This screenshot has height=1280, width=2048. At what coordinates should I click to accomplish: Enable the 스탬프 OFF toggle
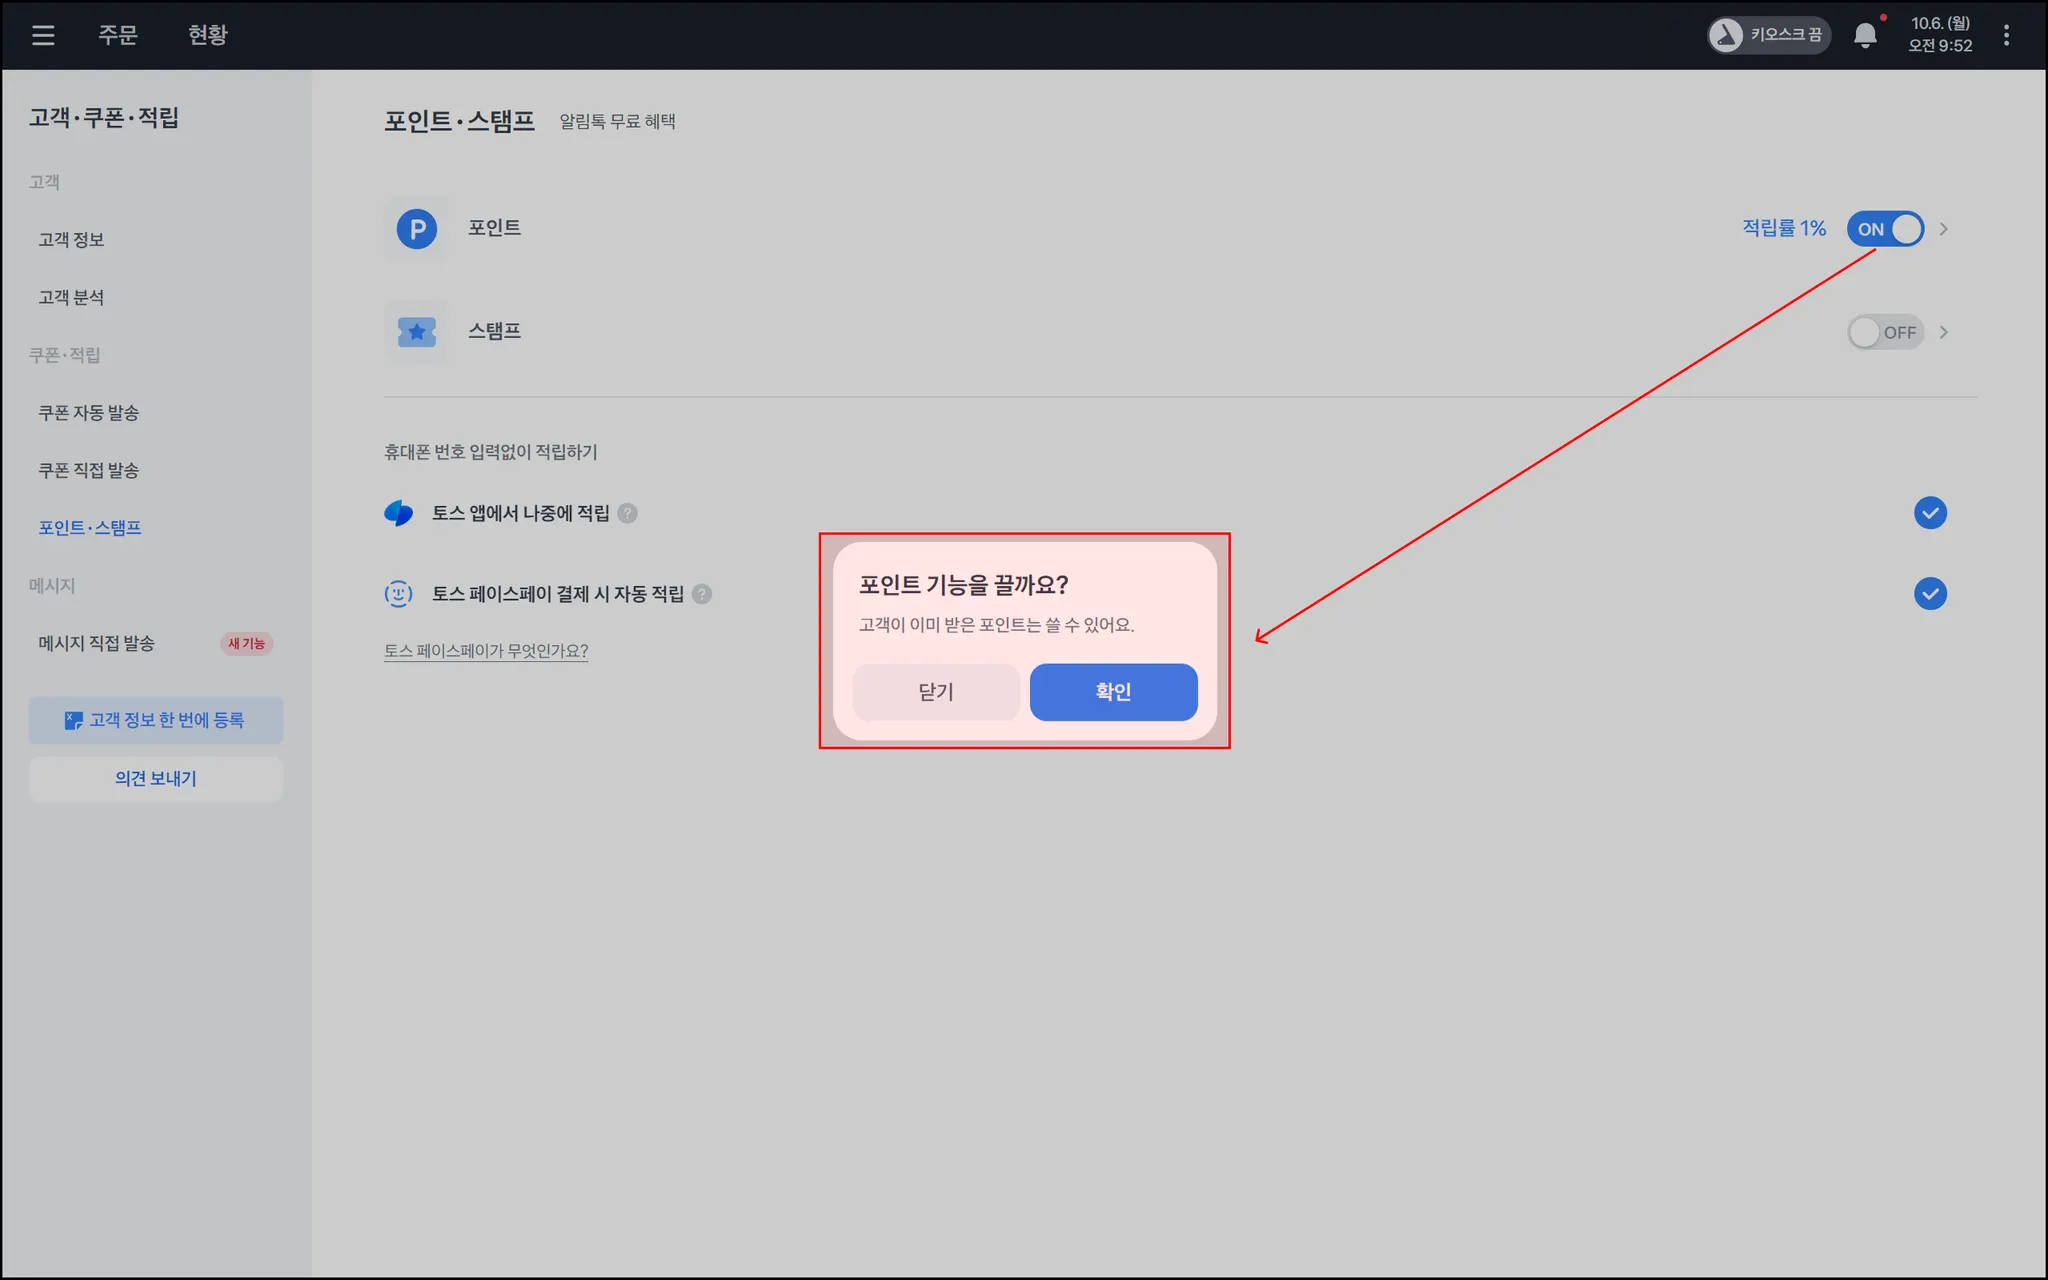click(1885, 332)
